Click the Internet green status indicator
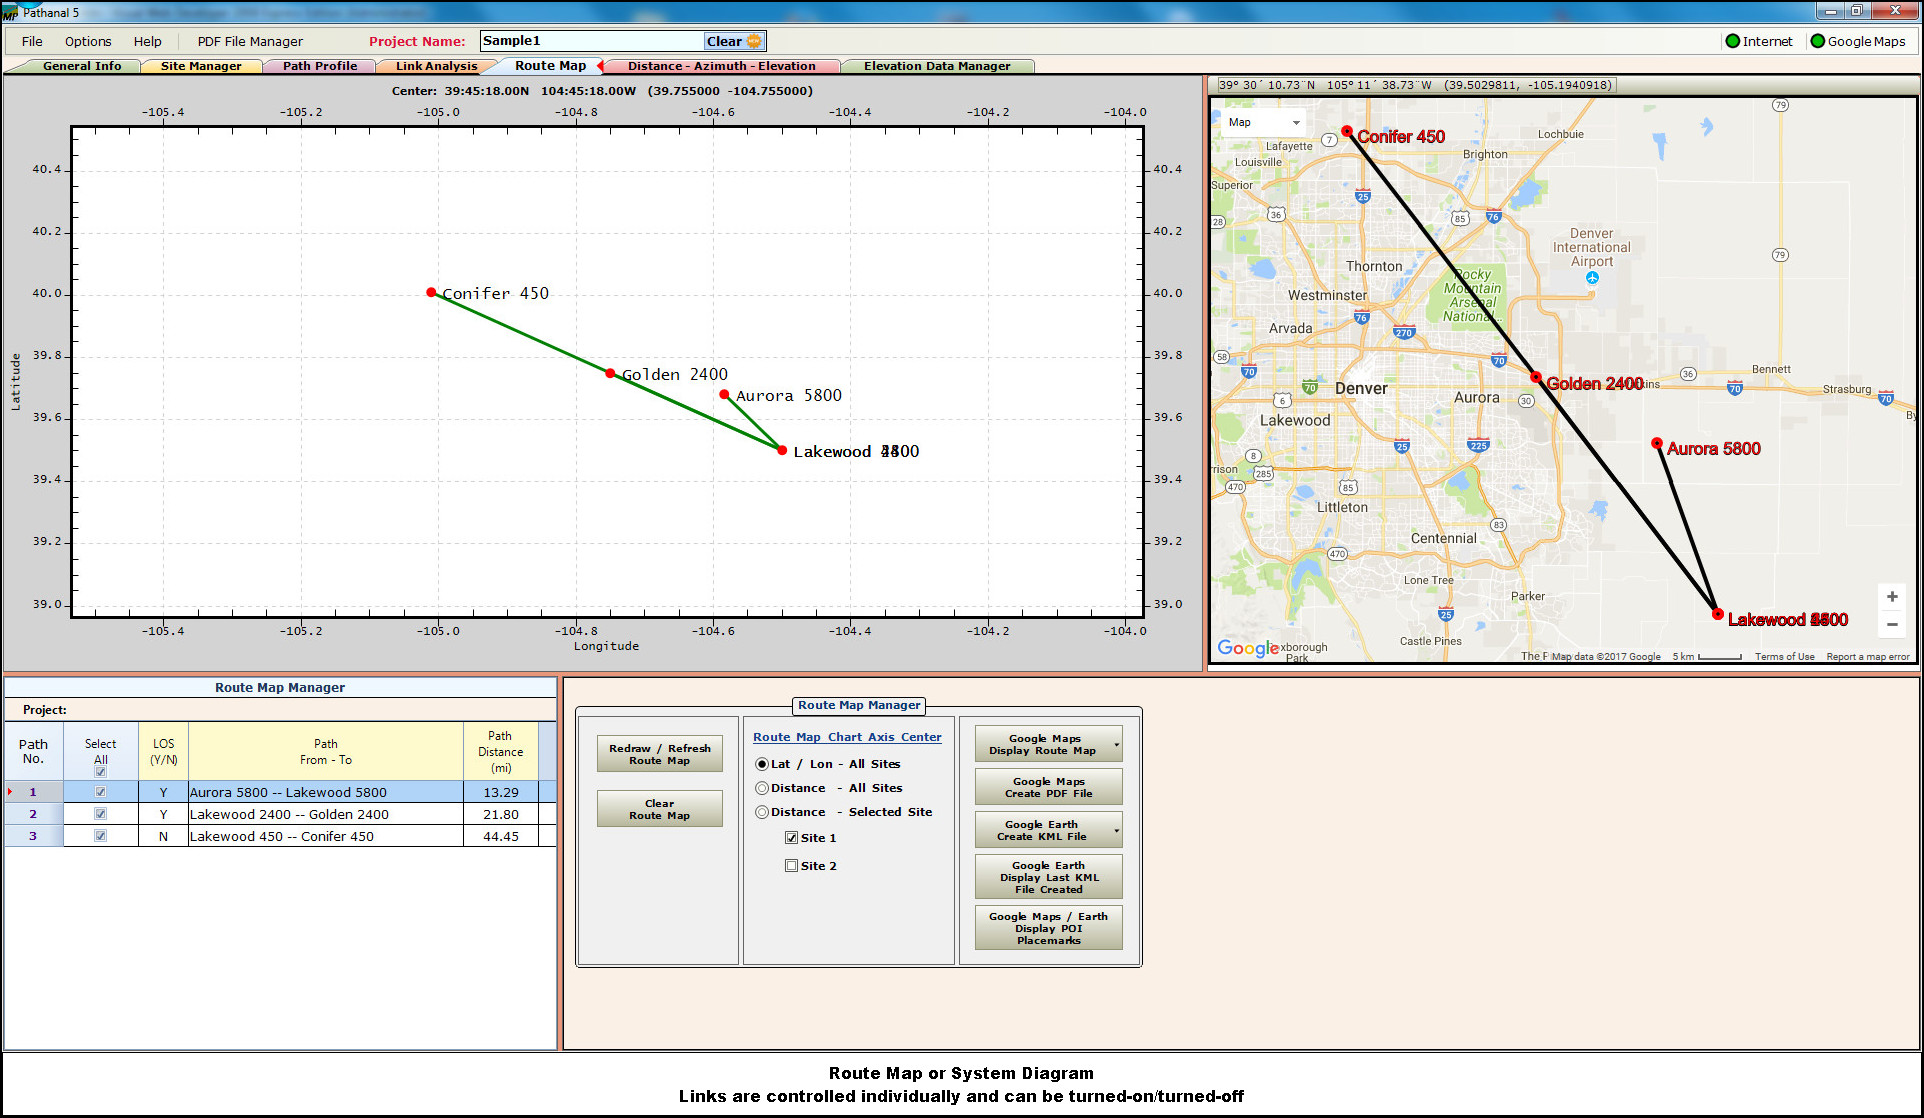Image resolution: width=1924 pixels, height=1118 pixels. 1733,41
